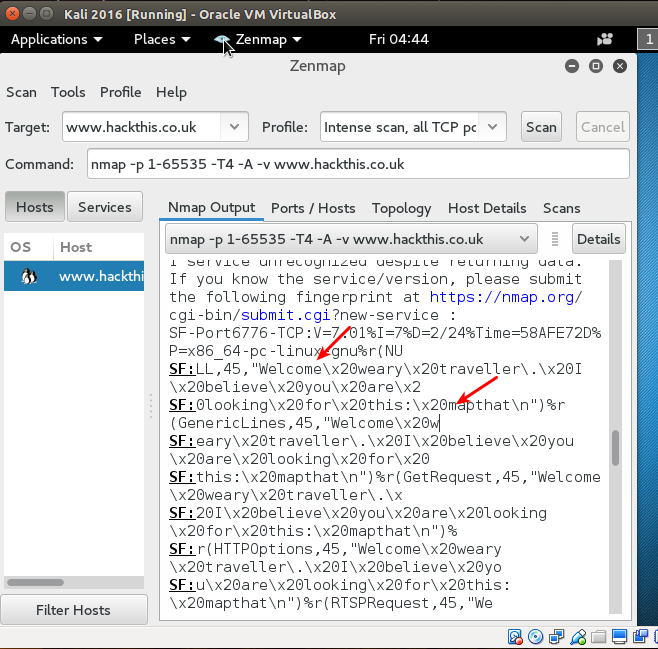Image resolution: width=658 pixels, height=649 pixels.
Task: Click the Fri 04:44 clock in panel
Action: pos(399,39)
